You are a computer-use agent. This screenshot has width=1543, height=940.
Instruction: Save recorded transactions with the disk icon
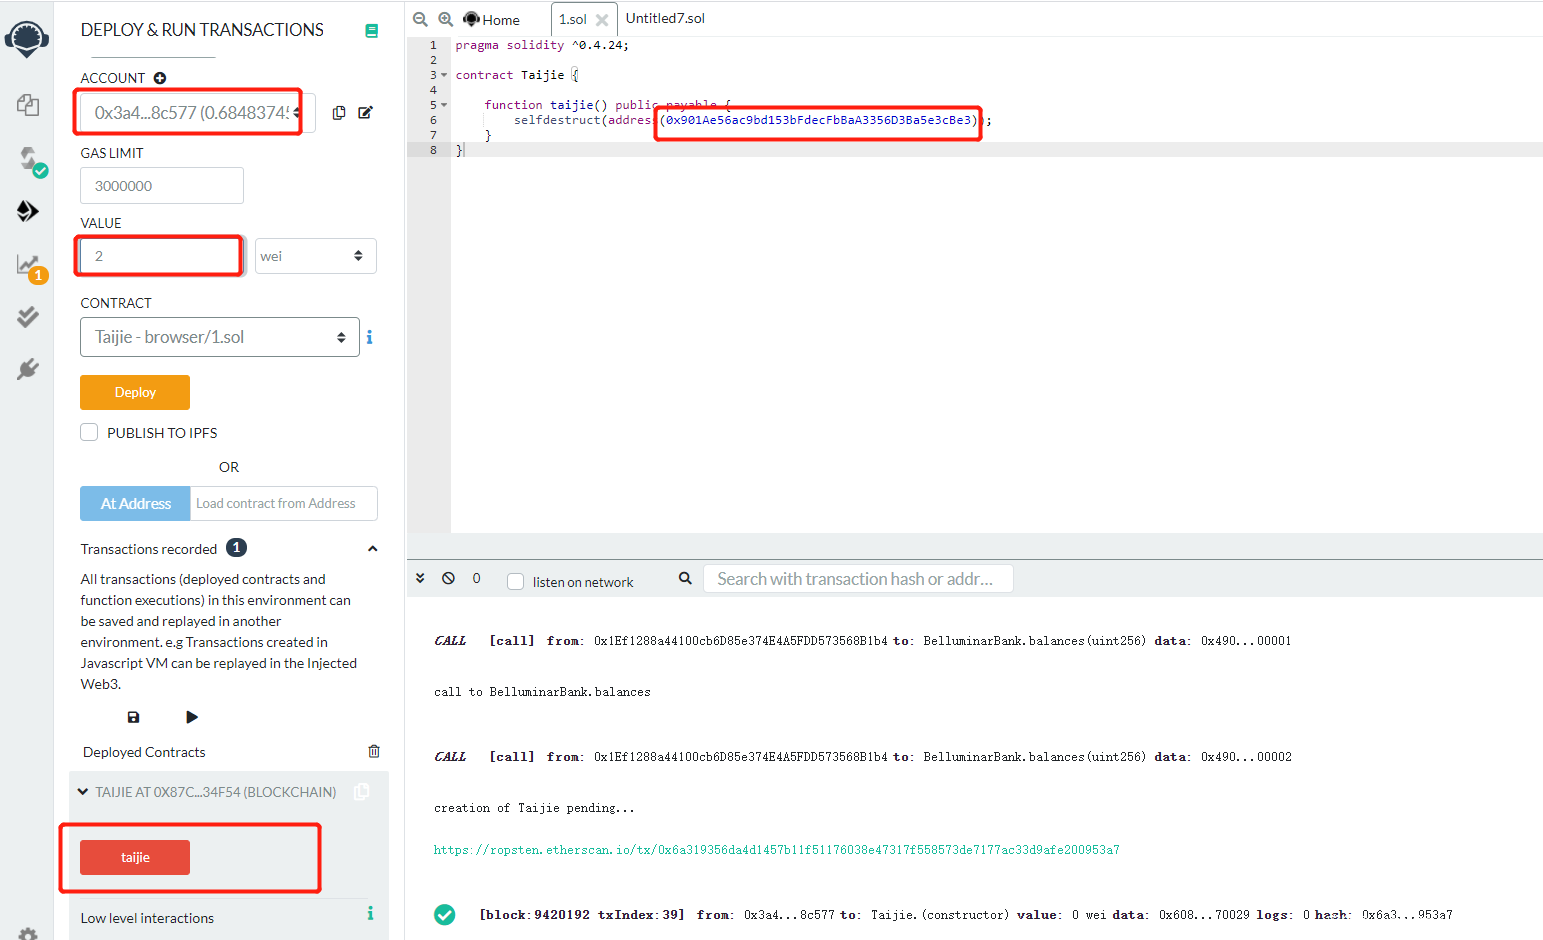click(133, 717)
